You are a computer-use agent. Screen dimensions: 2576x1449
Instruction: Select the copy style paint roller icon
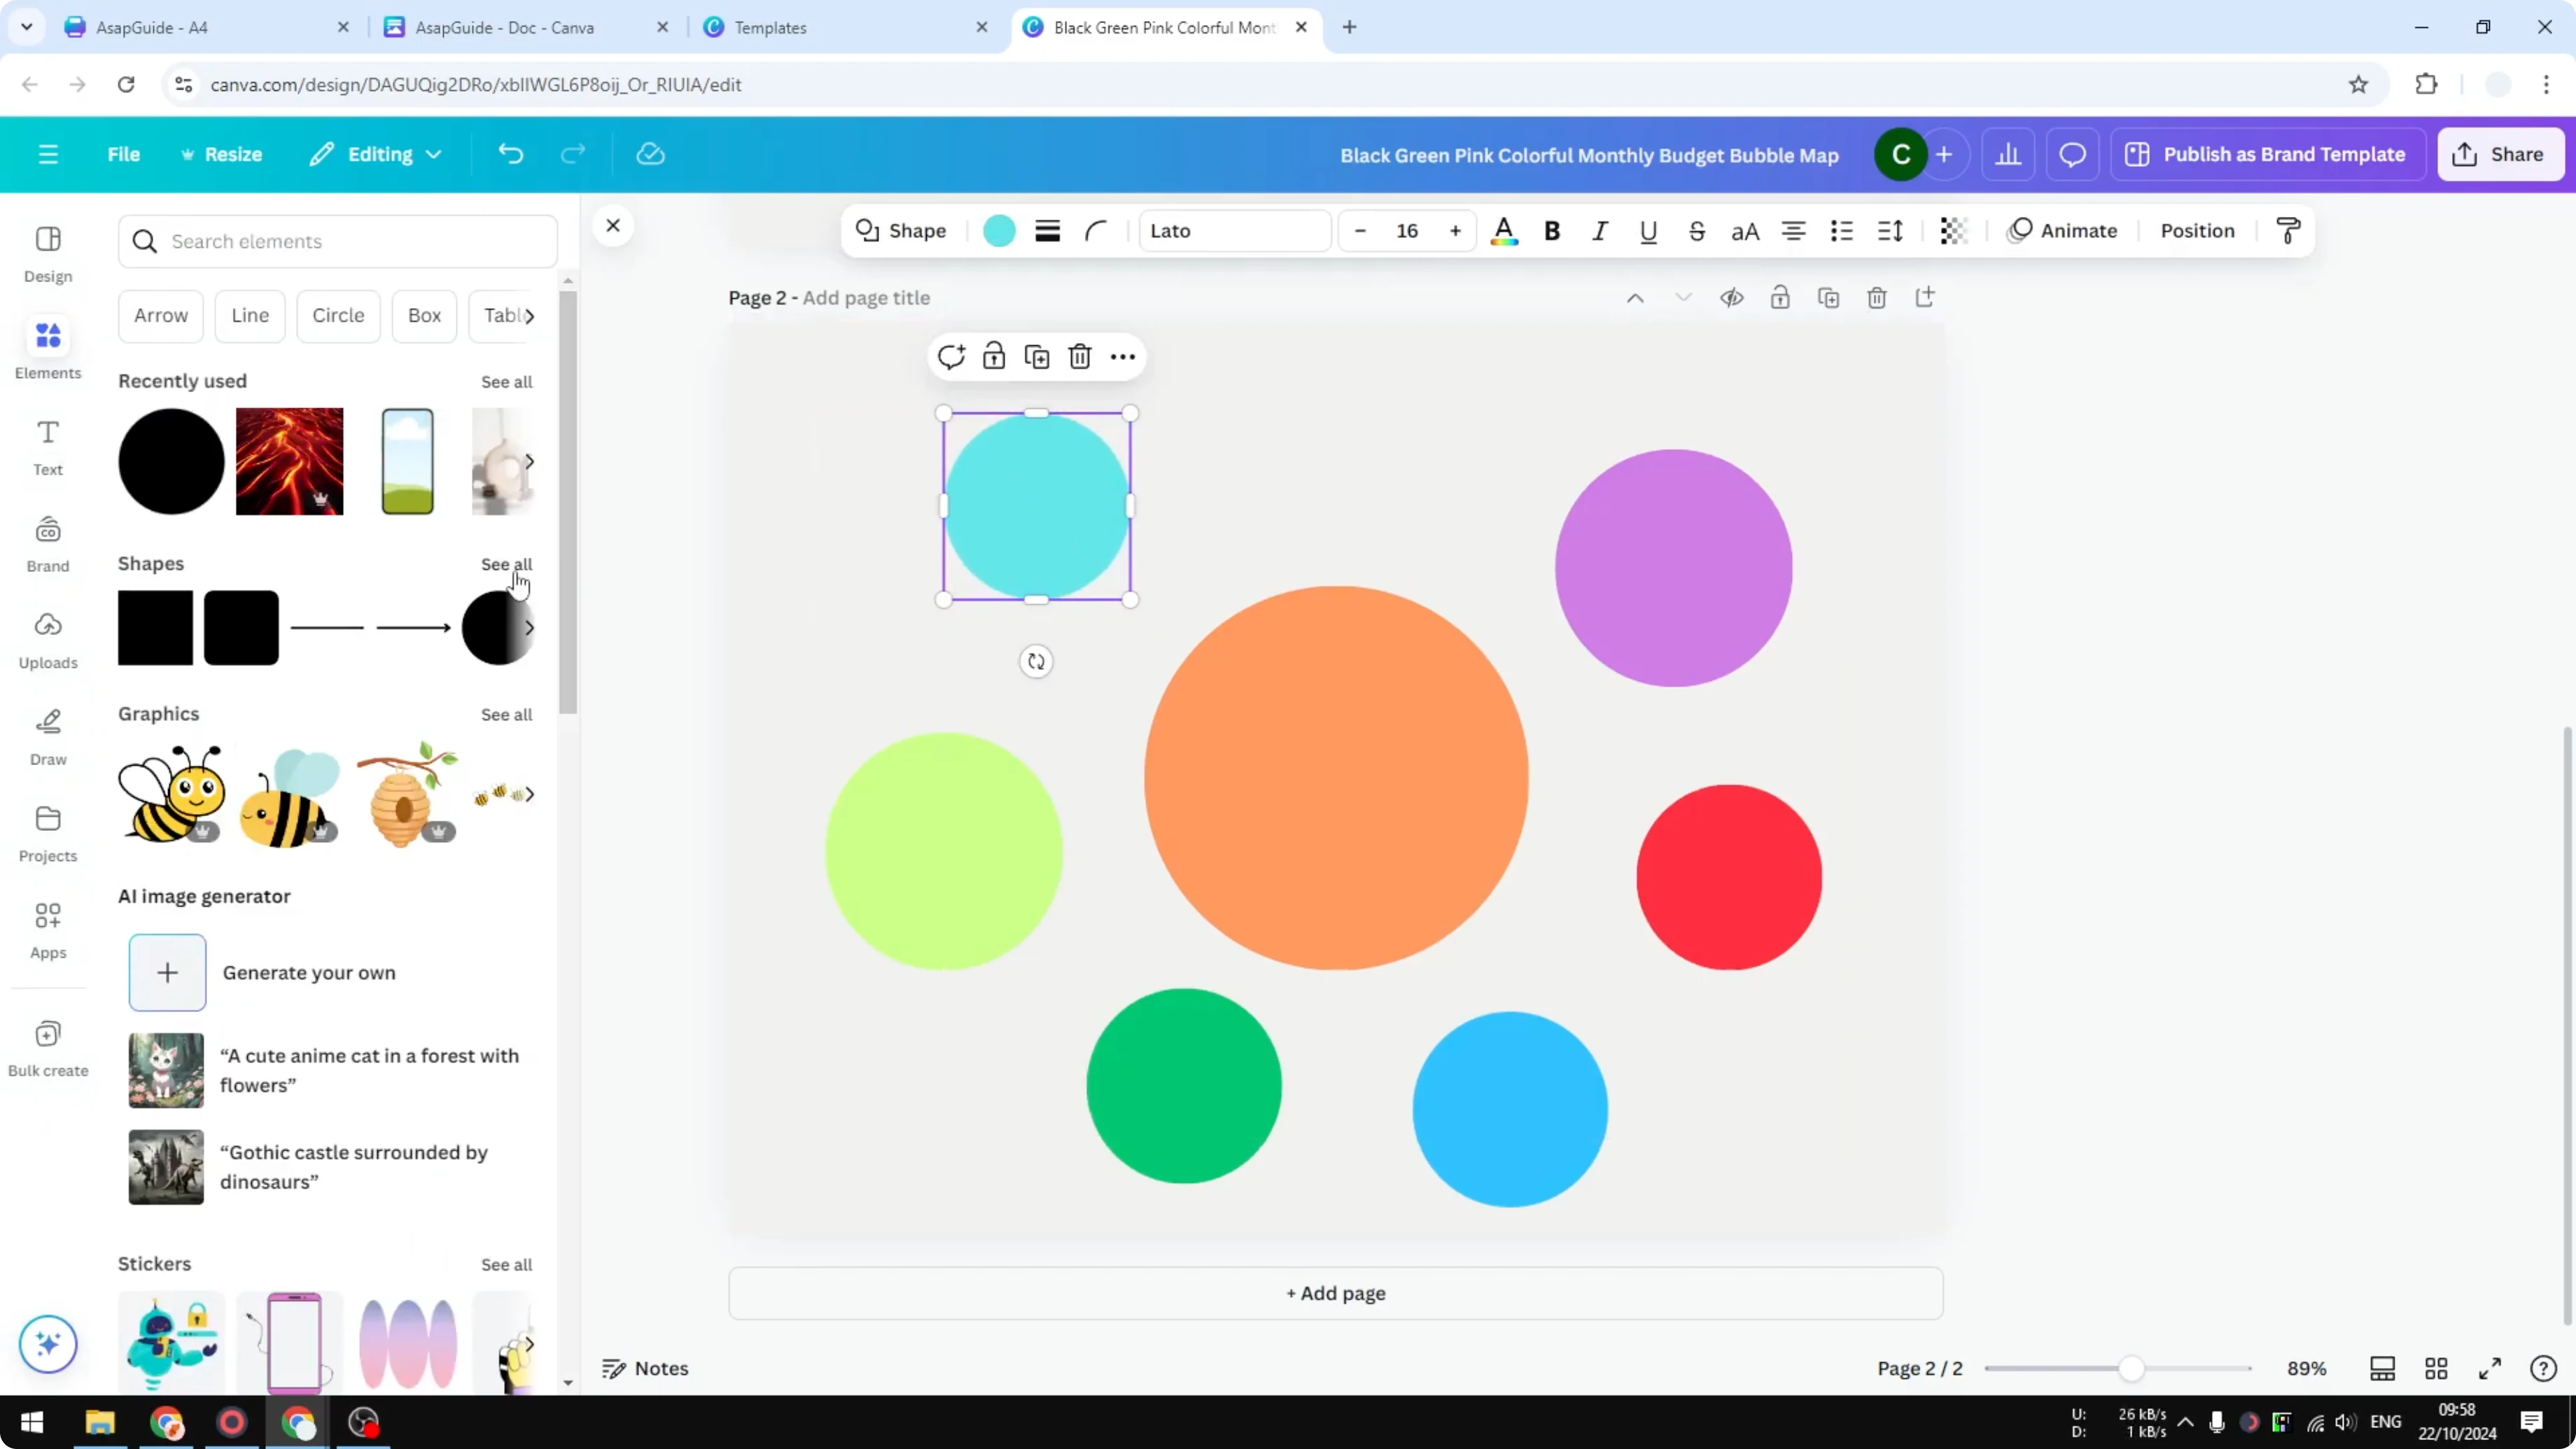click(x=2289, y=230)
